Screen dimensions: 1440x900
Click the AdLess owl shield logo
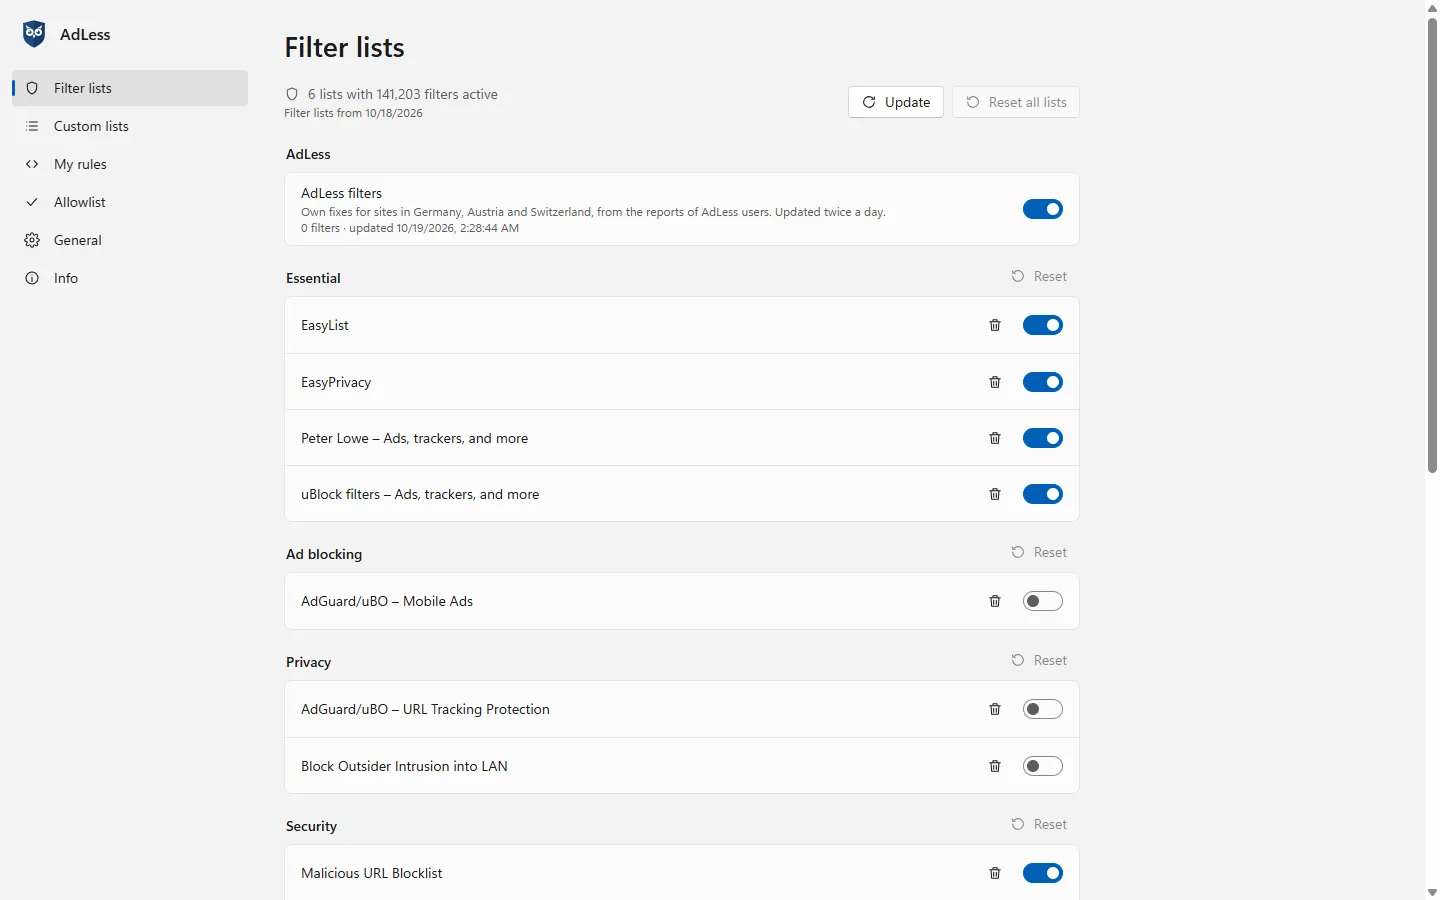click(34, 34)
